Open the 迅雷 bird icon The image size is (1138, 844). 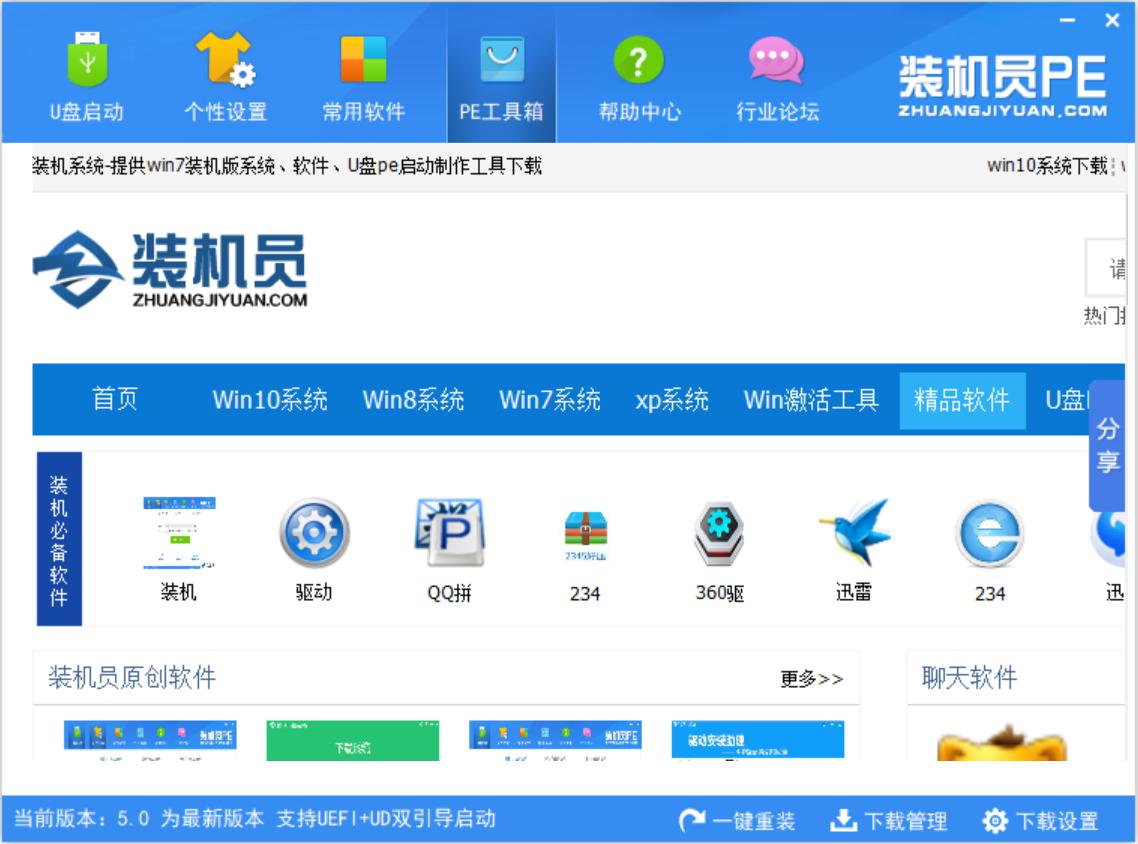854,533
